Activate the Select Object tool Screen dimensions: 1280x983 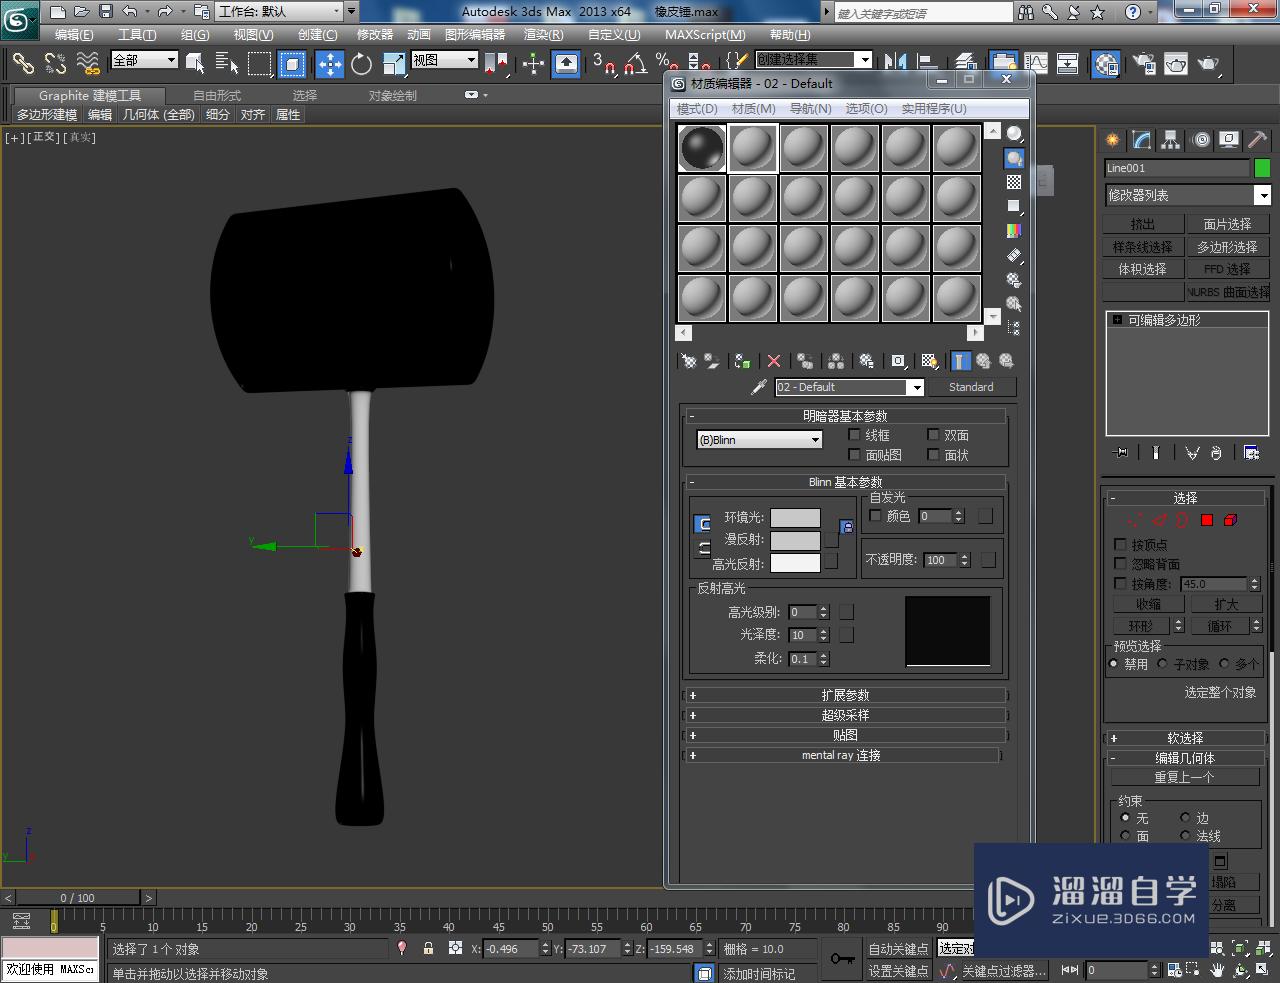click(x=195, y=64)
